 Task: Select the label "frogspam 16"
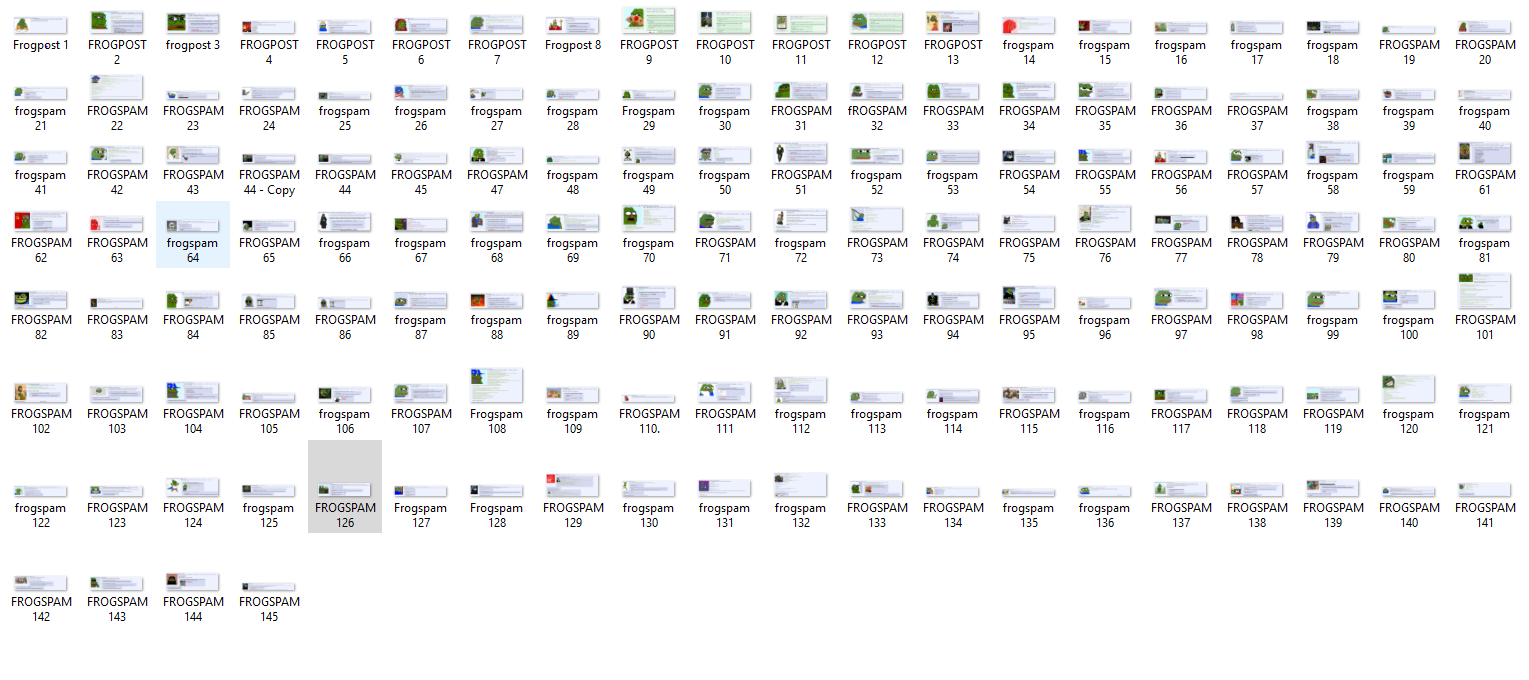pos(1181,53)
